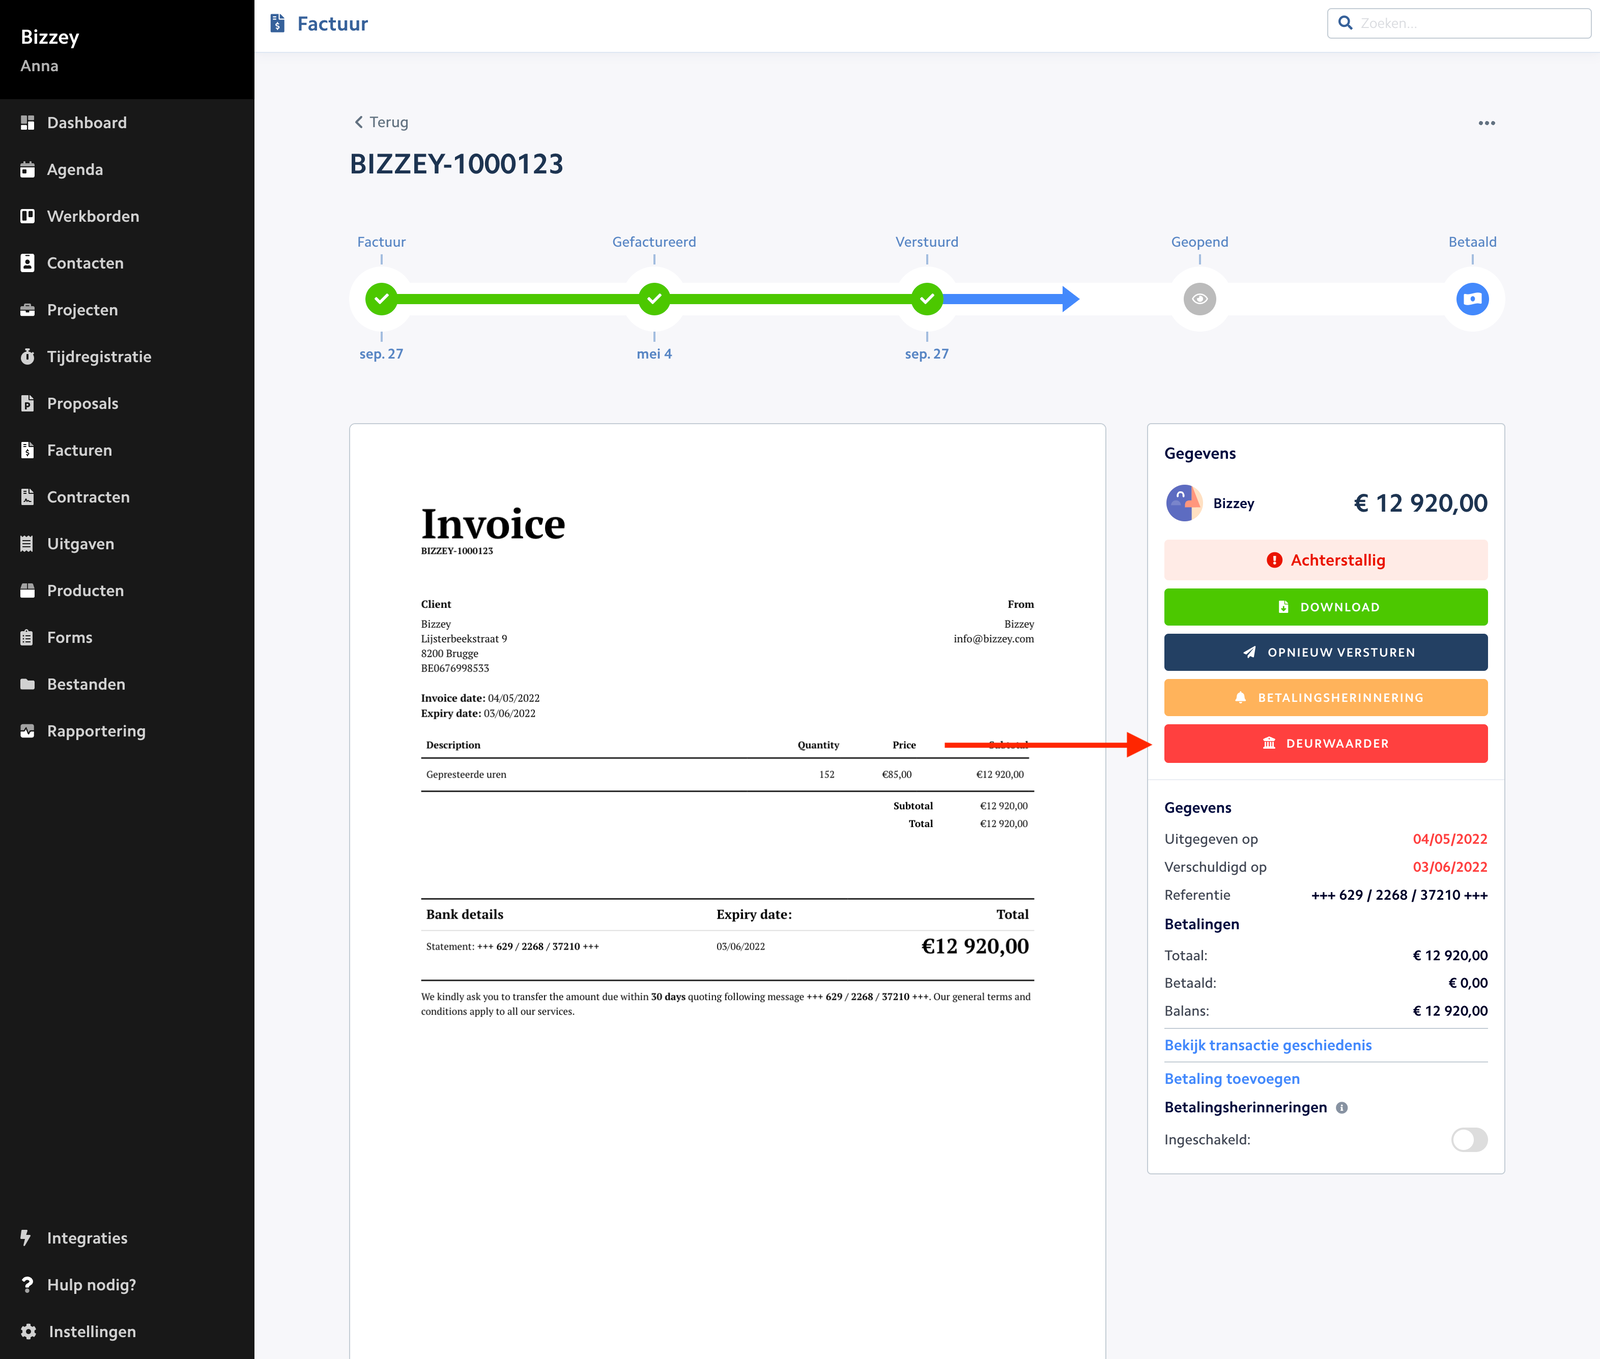Image resolution: width=1600 pixels, height=1359 pixels.
Task: Open Contacten in the sidebar
Action: [127, 263]
